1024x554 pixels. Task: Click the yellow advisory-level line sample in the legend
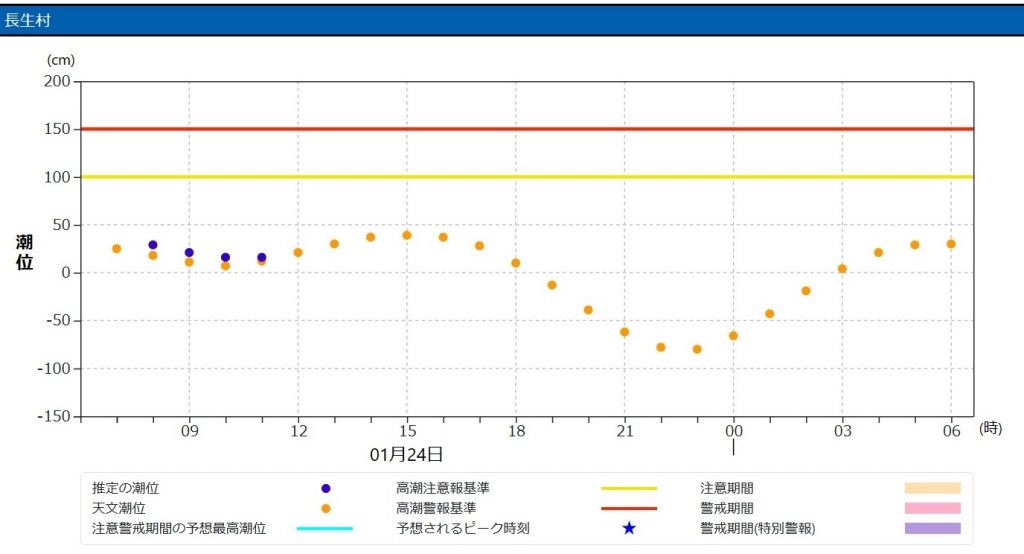629,489
